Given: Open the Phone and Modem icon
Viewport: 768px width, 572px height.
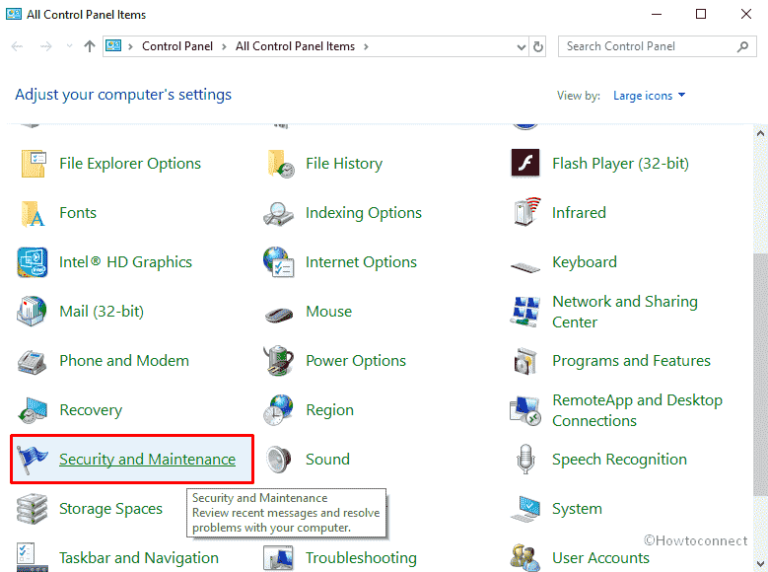Looking at the screenshot, I should point(32,362).
